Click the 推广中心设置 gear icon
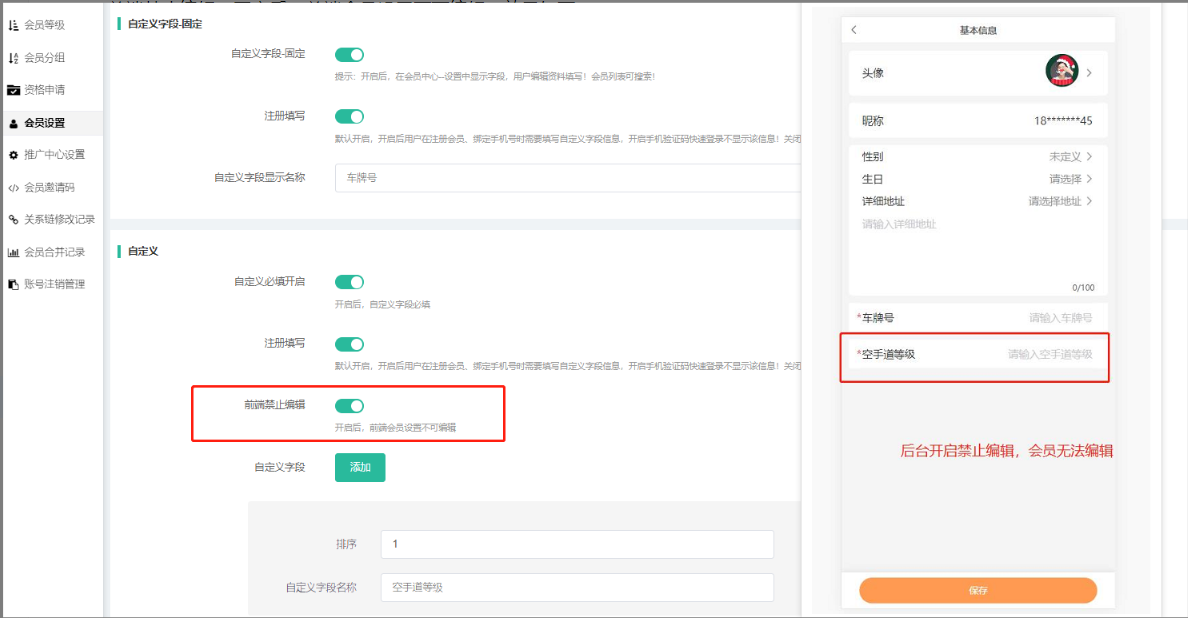1188x618 pixels. (14, 155)
